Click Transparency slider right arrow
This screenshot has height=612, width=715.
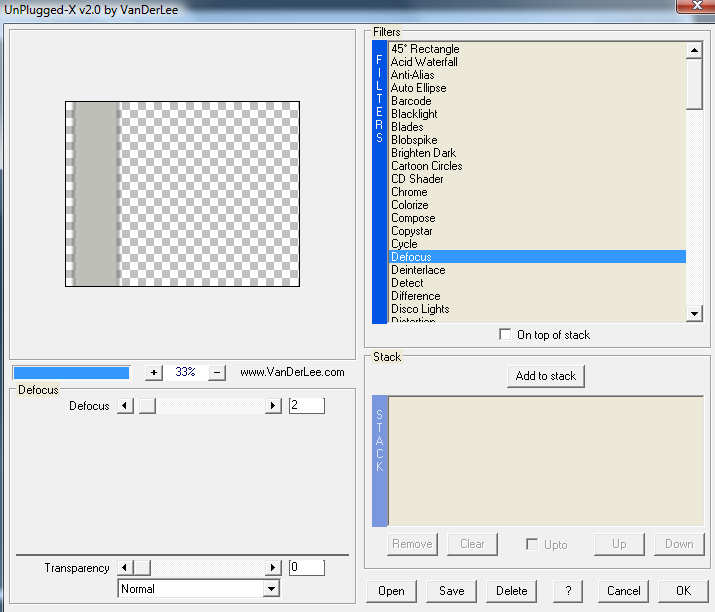tap(273, 568)
